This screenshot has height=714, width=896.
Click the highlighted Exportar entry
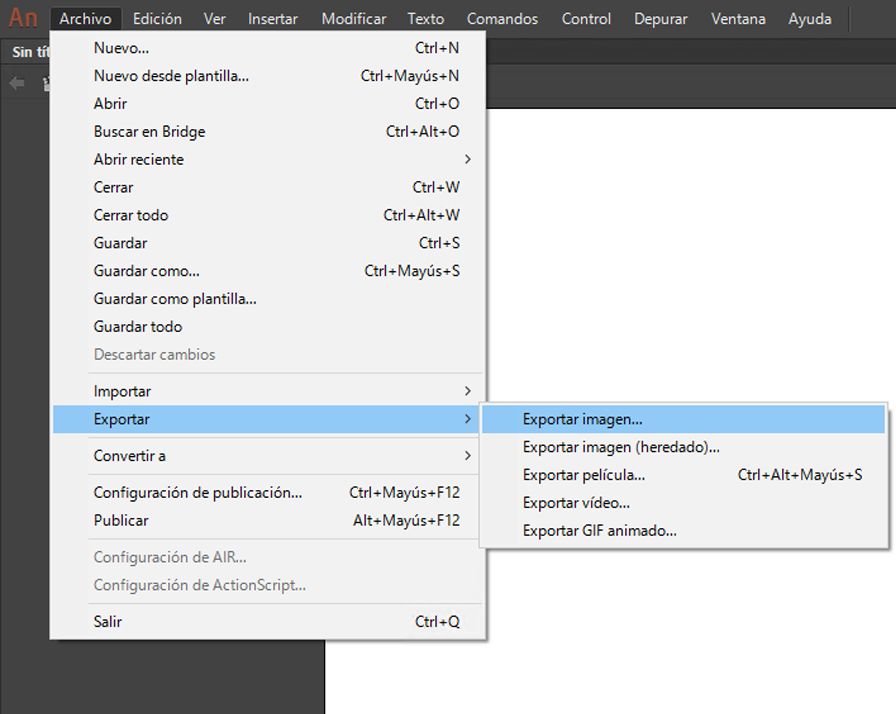point(267,419)
